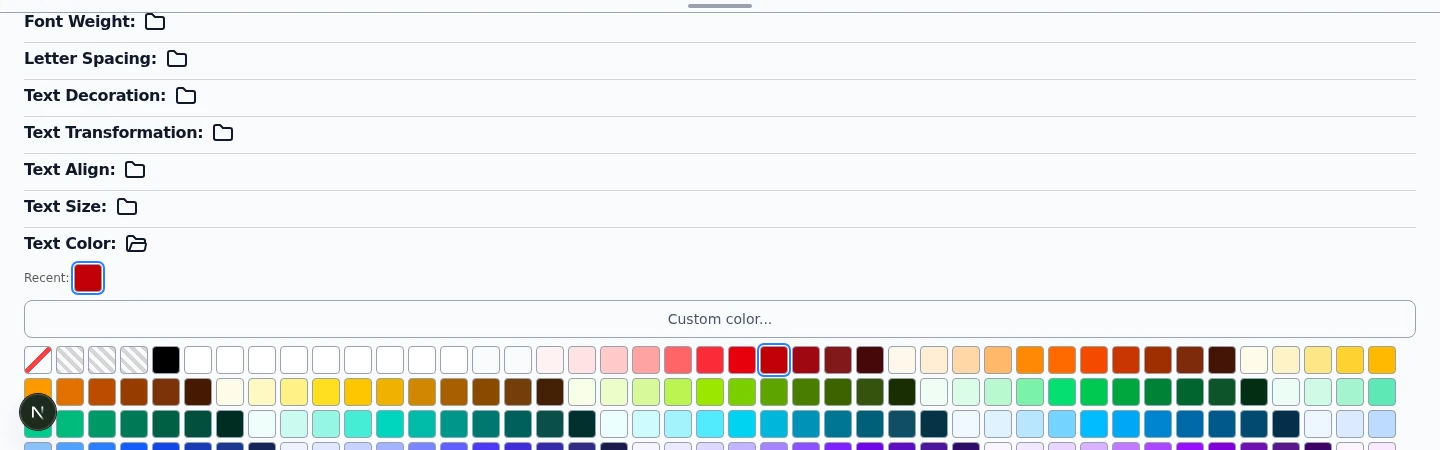Viewport: 1440px width, 450px height.
Task: Open the Font Weight folder icon
Action: (155, 22)
